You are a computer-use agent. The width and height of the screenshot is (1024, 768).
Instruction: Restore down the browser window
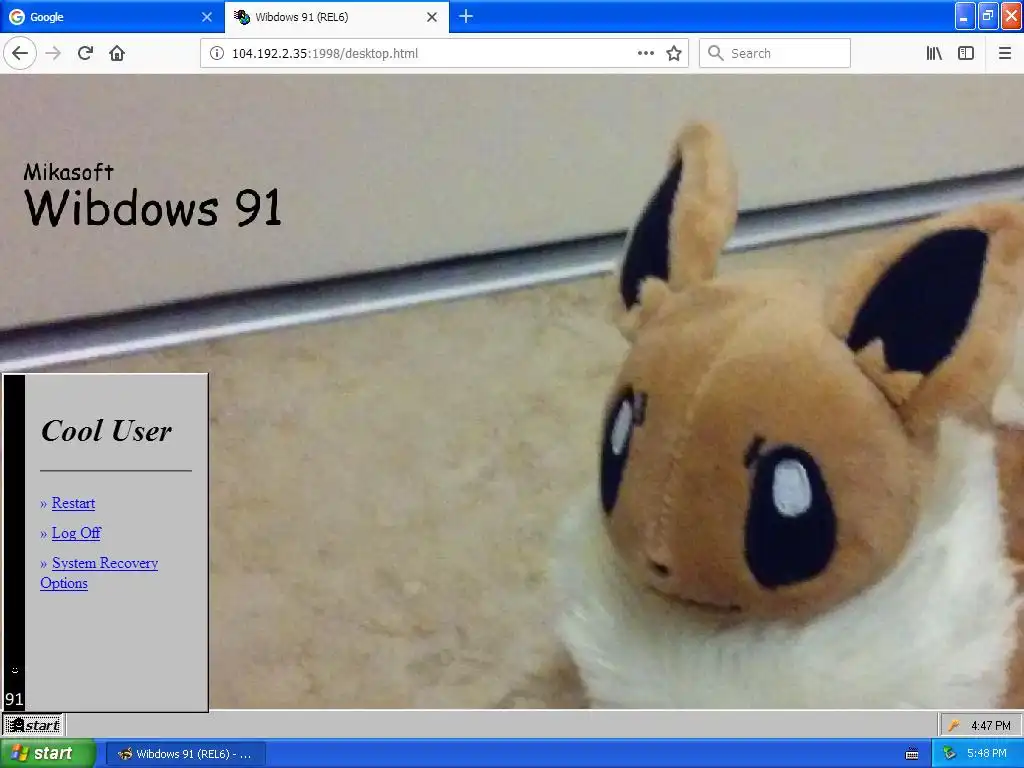click(x=989, y=16)
